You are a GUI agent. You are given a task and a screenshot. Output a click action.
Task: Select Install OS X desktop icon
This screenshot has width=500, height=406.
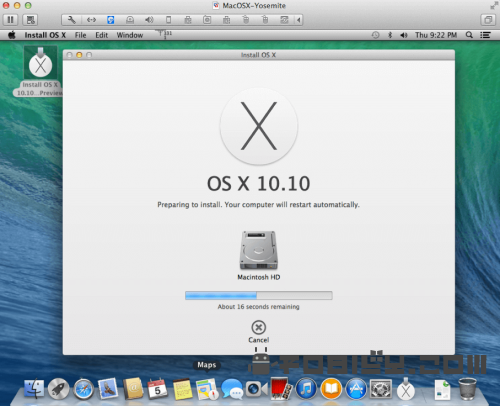[40, 71]
